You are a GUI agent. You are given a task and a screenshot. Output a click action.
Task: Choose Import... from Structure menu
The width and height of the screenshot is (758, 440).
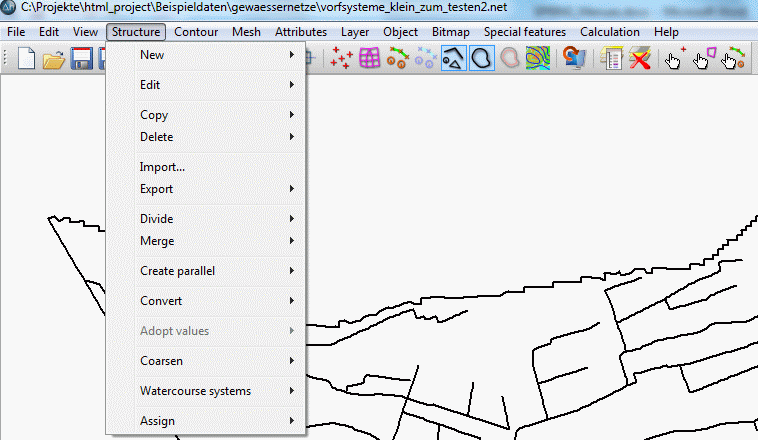point(206,167)
